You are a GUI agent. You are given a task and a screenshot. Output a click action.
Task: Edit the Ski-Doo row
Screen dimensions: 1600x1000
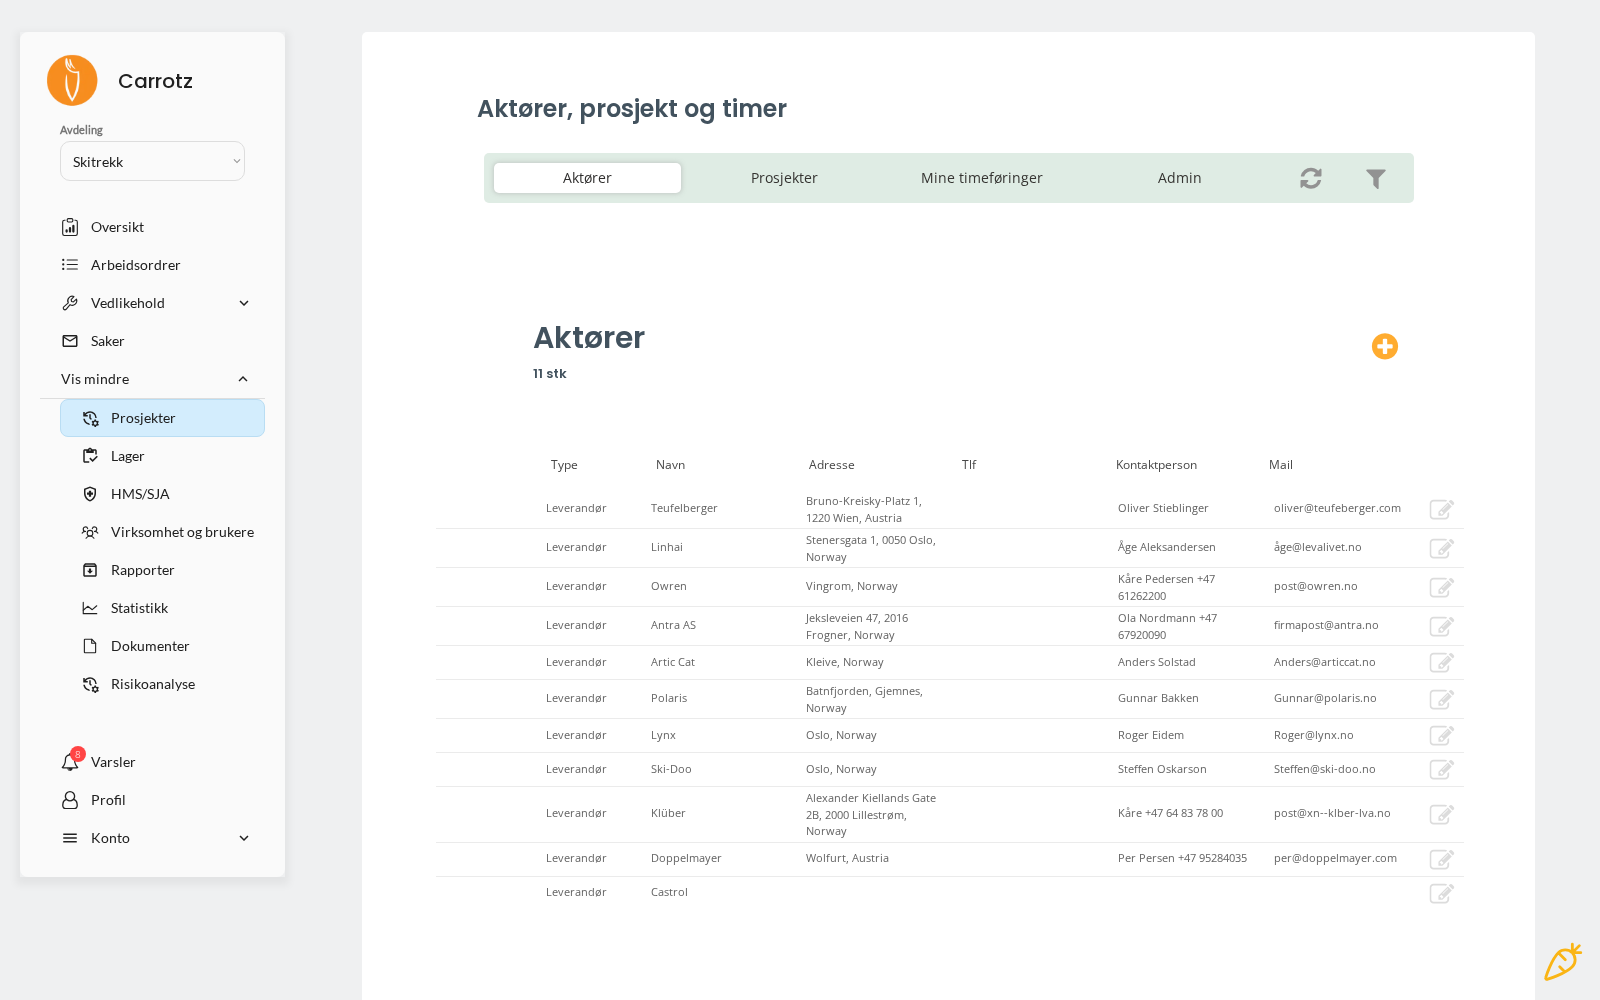click(1441, 769)
